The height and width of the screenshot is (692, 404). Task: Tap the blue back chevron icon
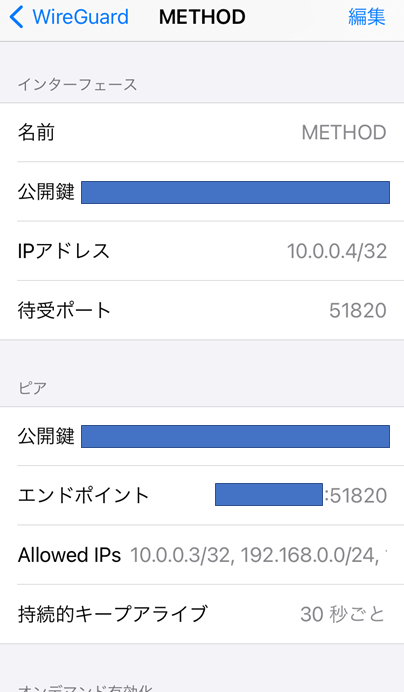(16, 17)
